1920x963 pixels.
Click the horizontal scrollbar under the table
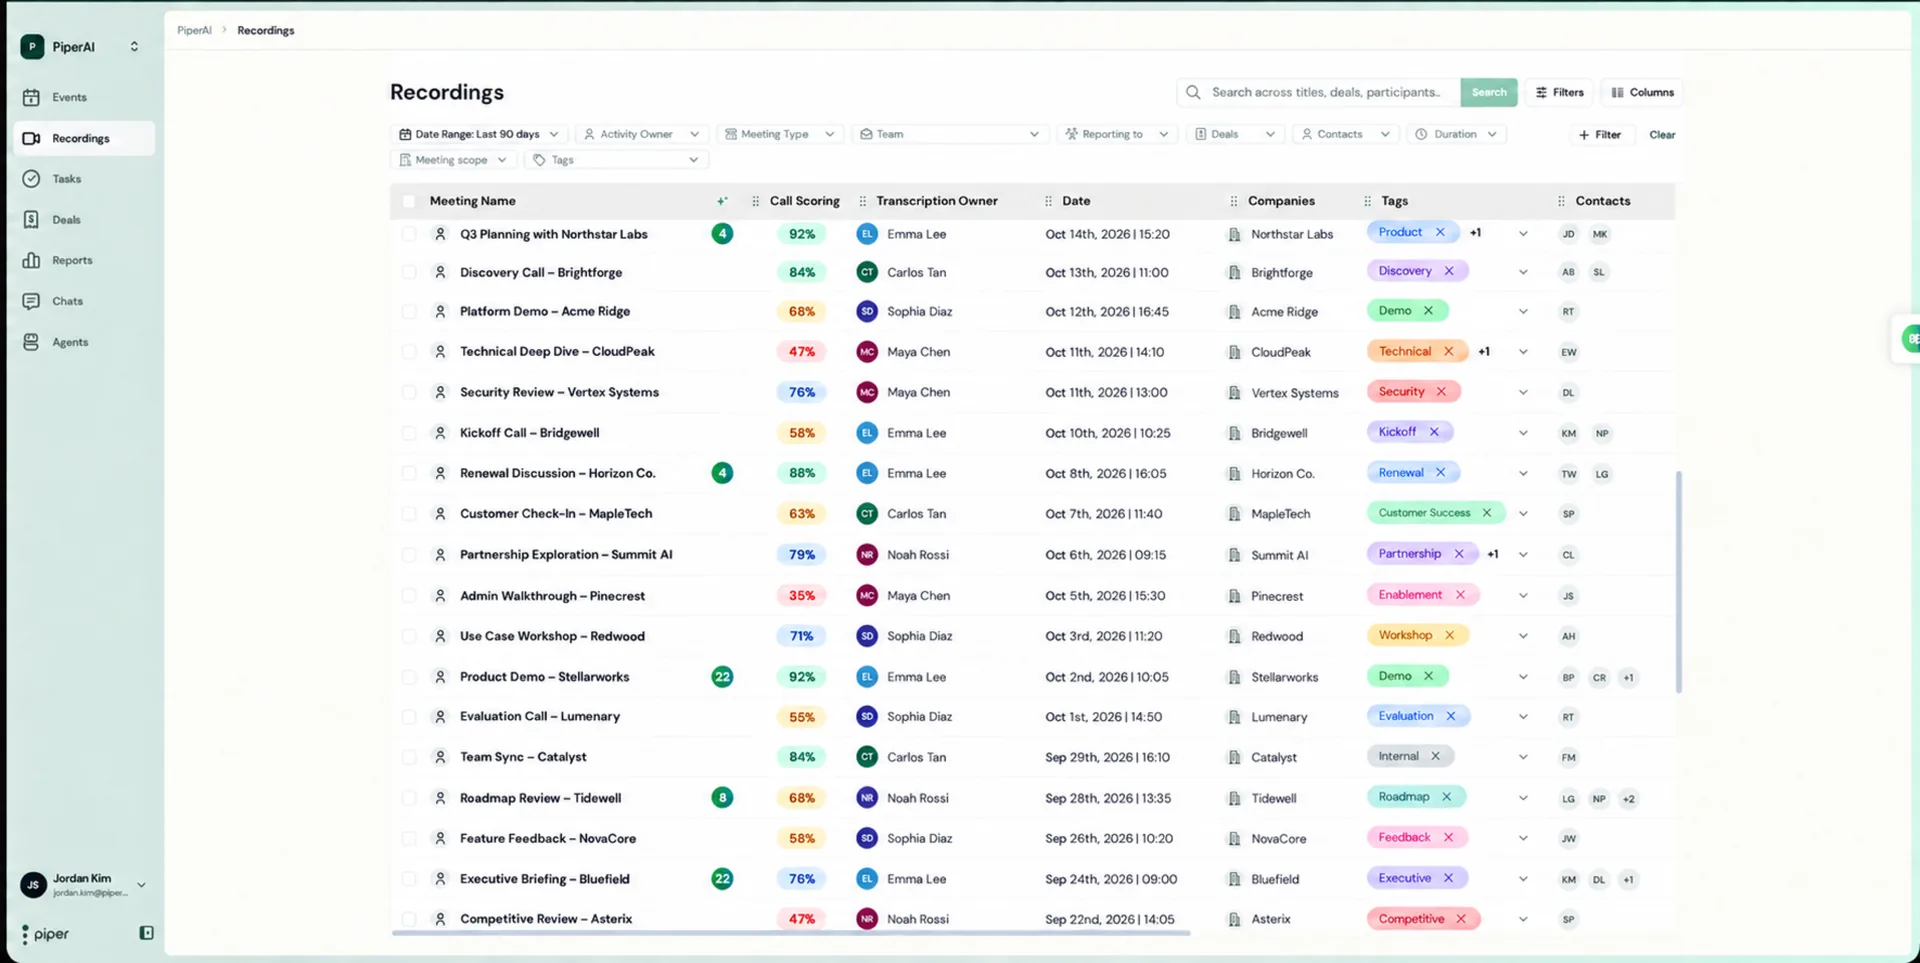coord(791,933)
